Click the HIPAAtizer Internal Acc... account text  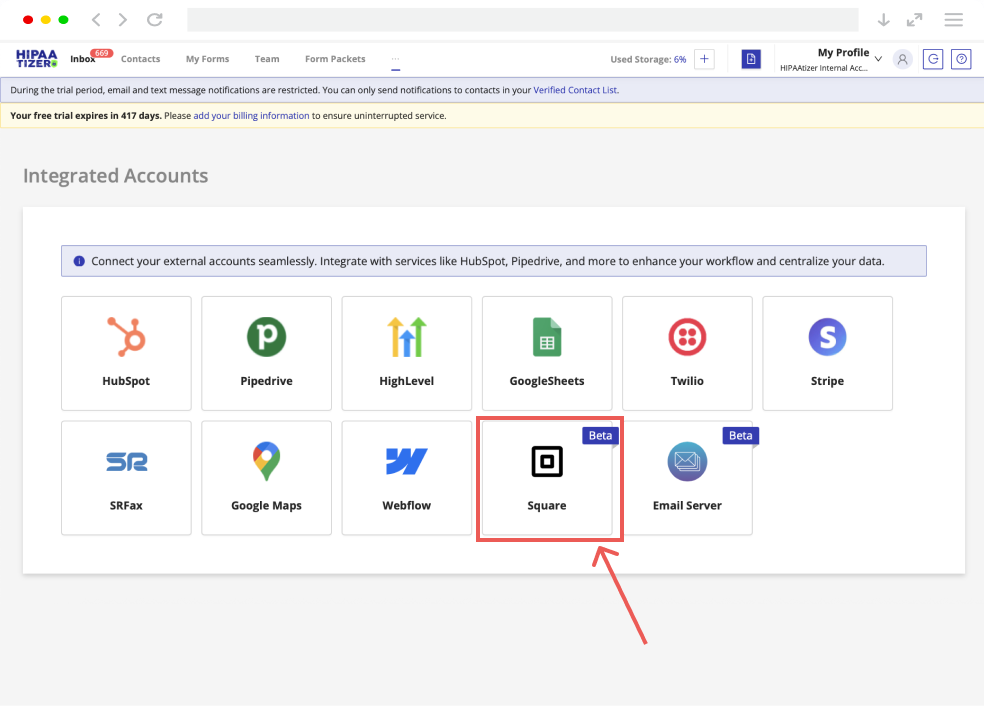823,68
